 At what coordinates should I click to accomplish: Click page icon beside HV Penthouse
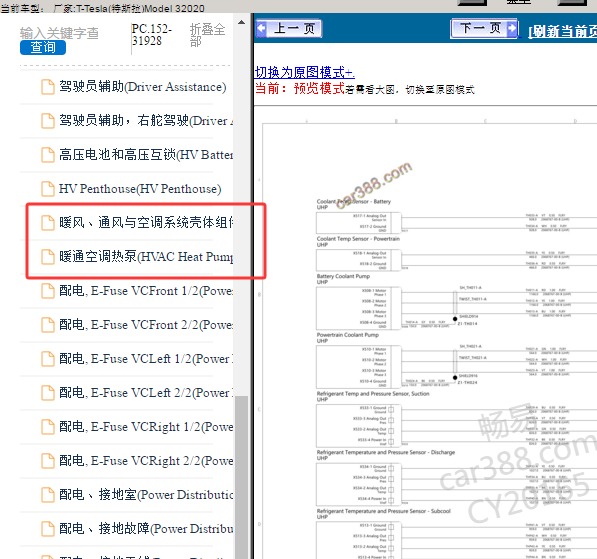(x=48, y=188)
